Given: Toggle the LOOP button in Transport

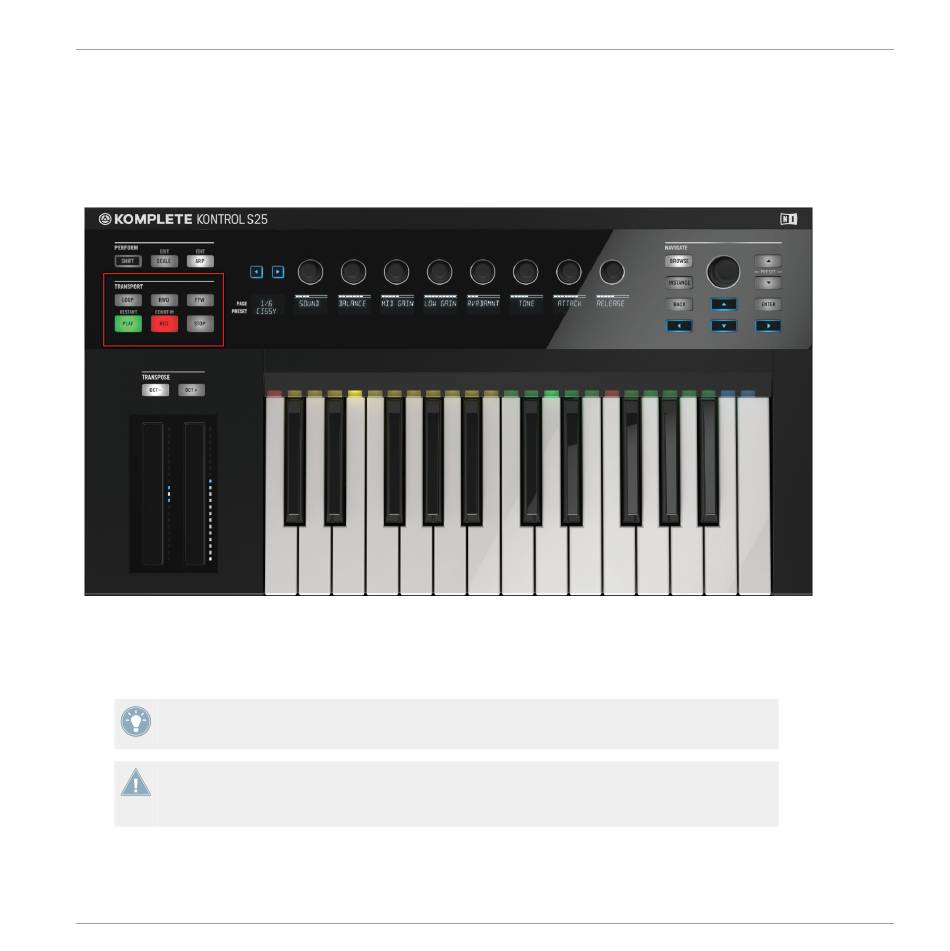Looking at the screenshot, I should pos(128,300).
